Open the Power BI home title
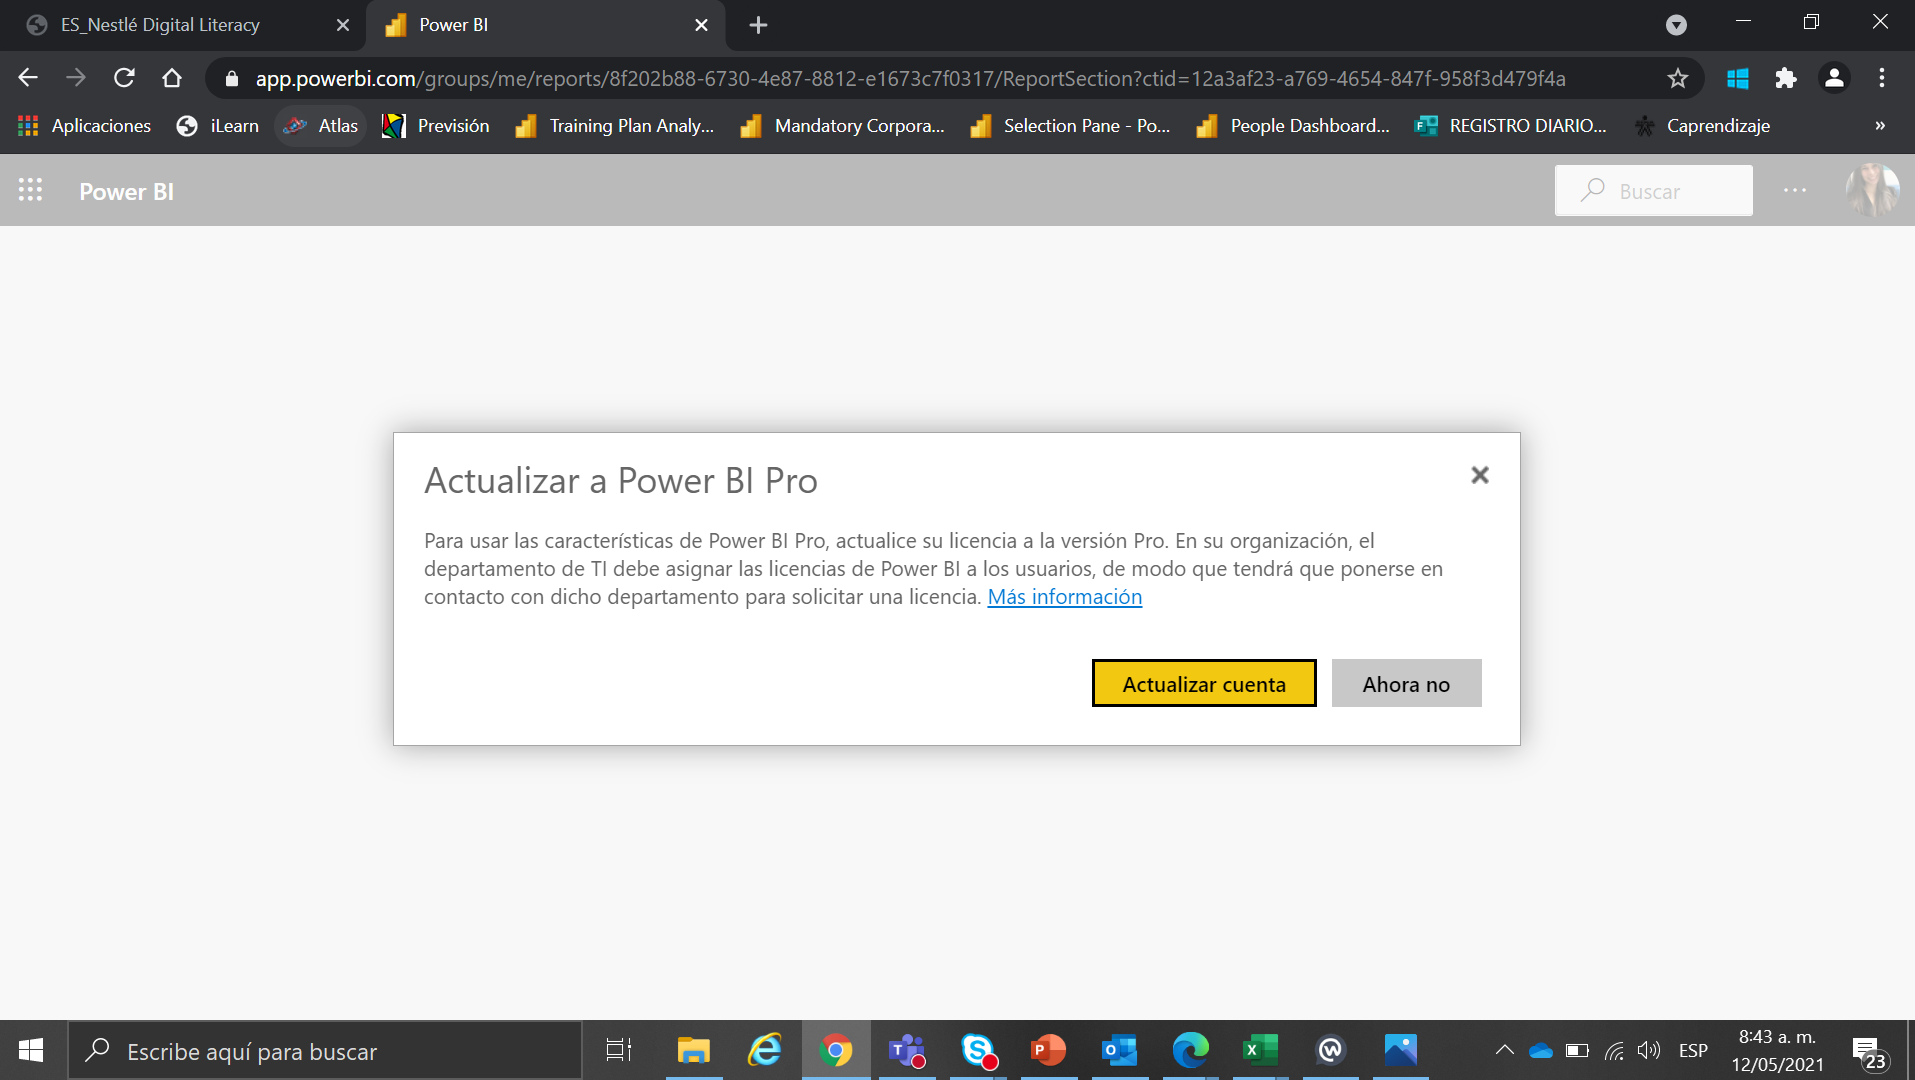Image resolution: width=1915 pixels, height=1080 pixels. [127, 191]
